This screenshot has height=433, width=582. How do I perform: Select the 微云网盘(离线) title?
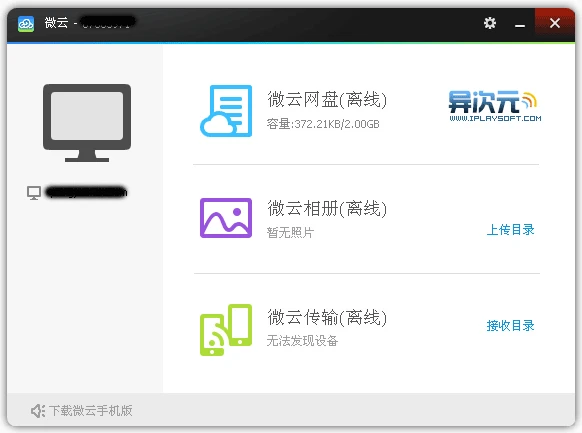click(x=327, y=99)
